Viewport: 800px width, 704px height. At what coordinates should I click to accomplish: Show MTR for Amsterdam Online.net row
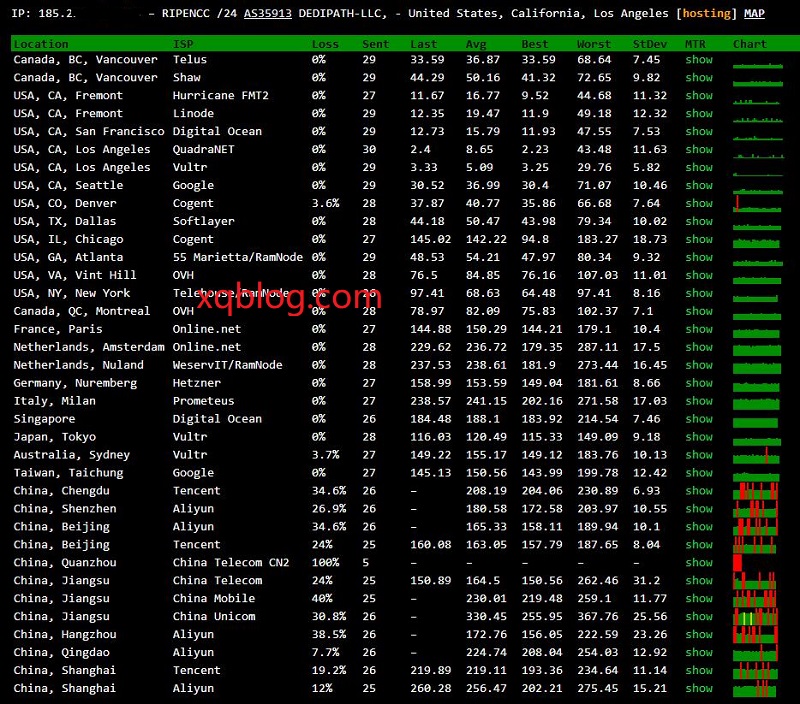(x=698, y=347)
